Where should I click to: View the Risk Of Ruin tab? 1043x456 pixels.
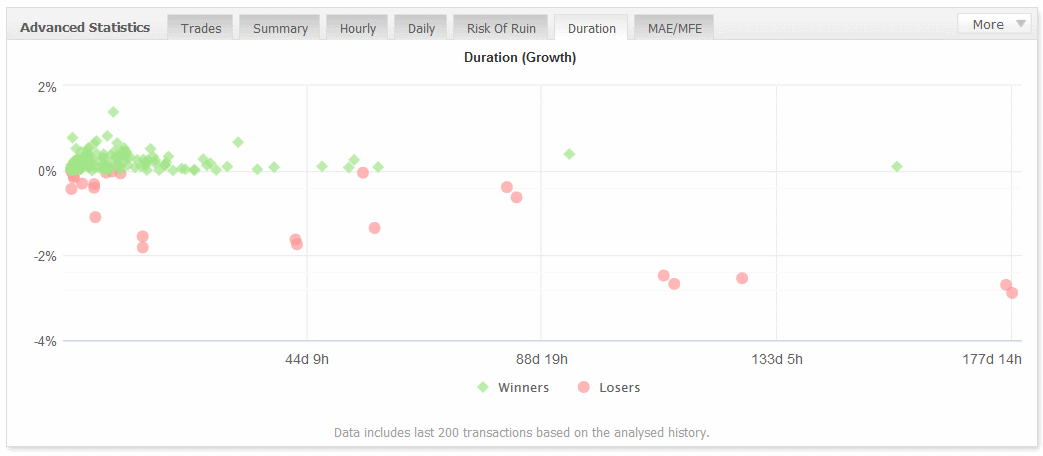coord(501,28)
